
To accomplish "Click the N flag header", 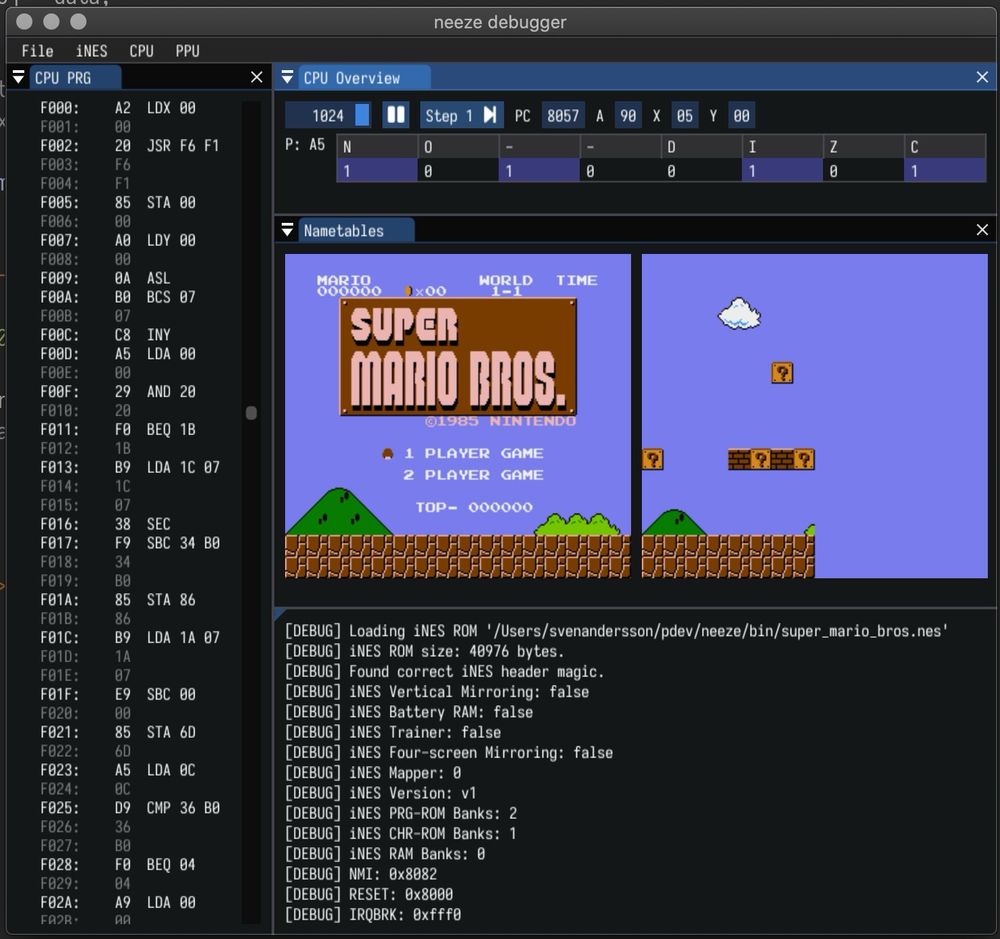I will [x=377, y=147].
